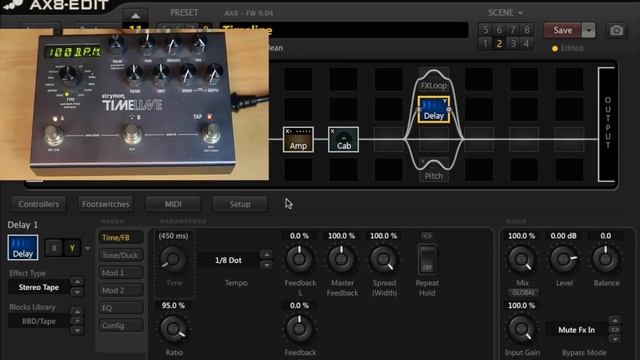Viewport: 640px width, 360px height.
Task: Open the Footswitches panel
Action: pos(106,204)
